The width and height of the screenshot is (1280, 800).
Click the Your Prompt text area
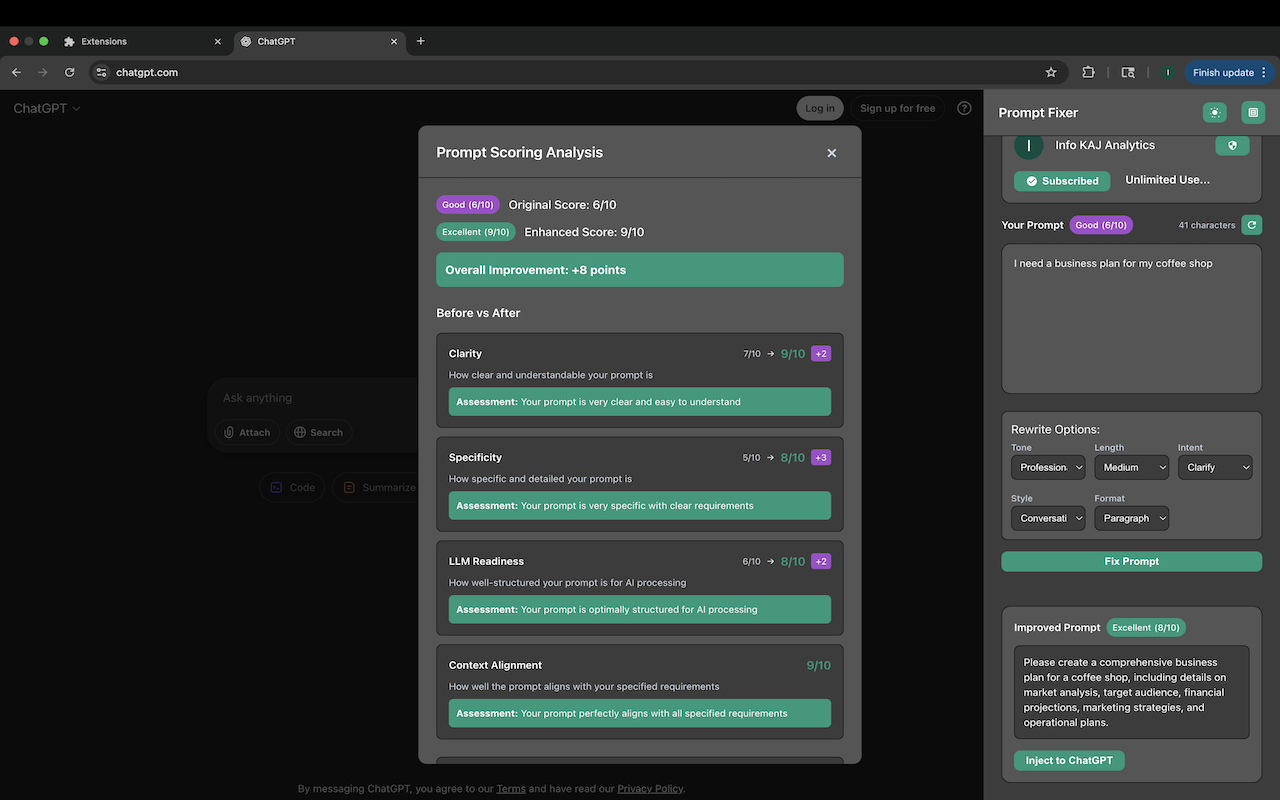1131,319
